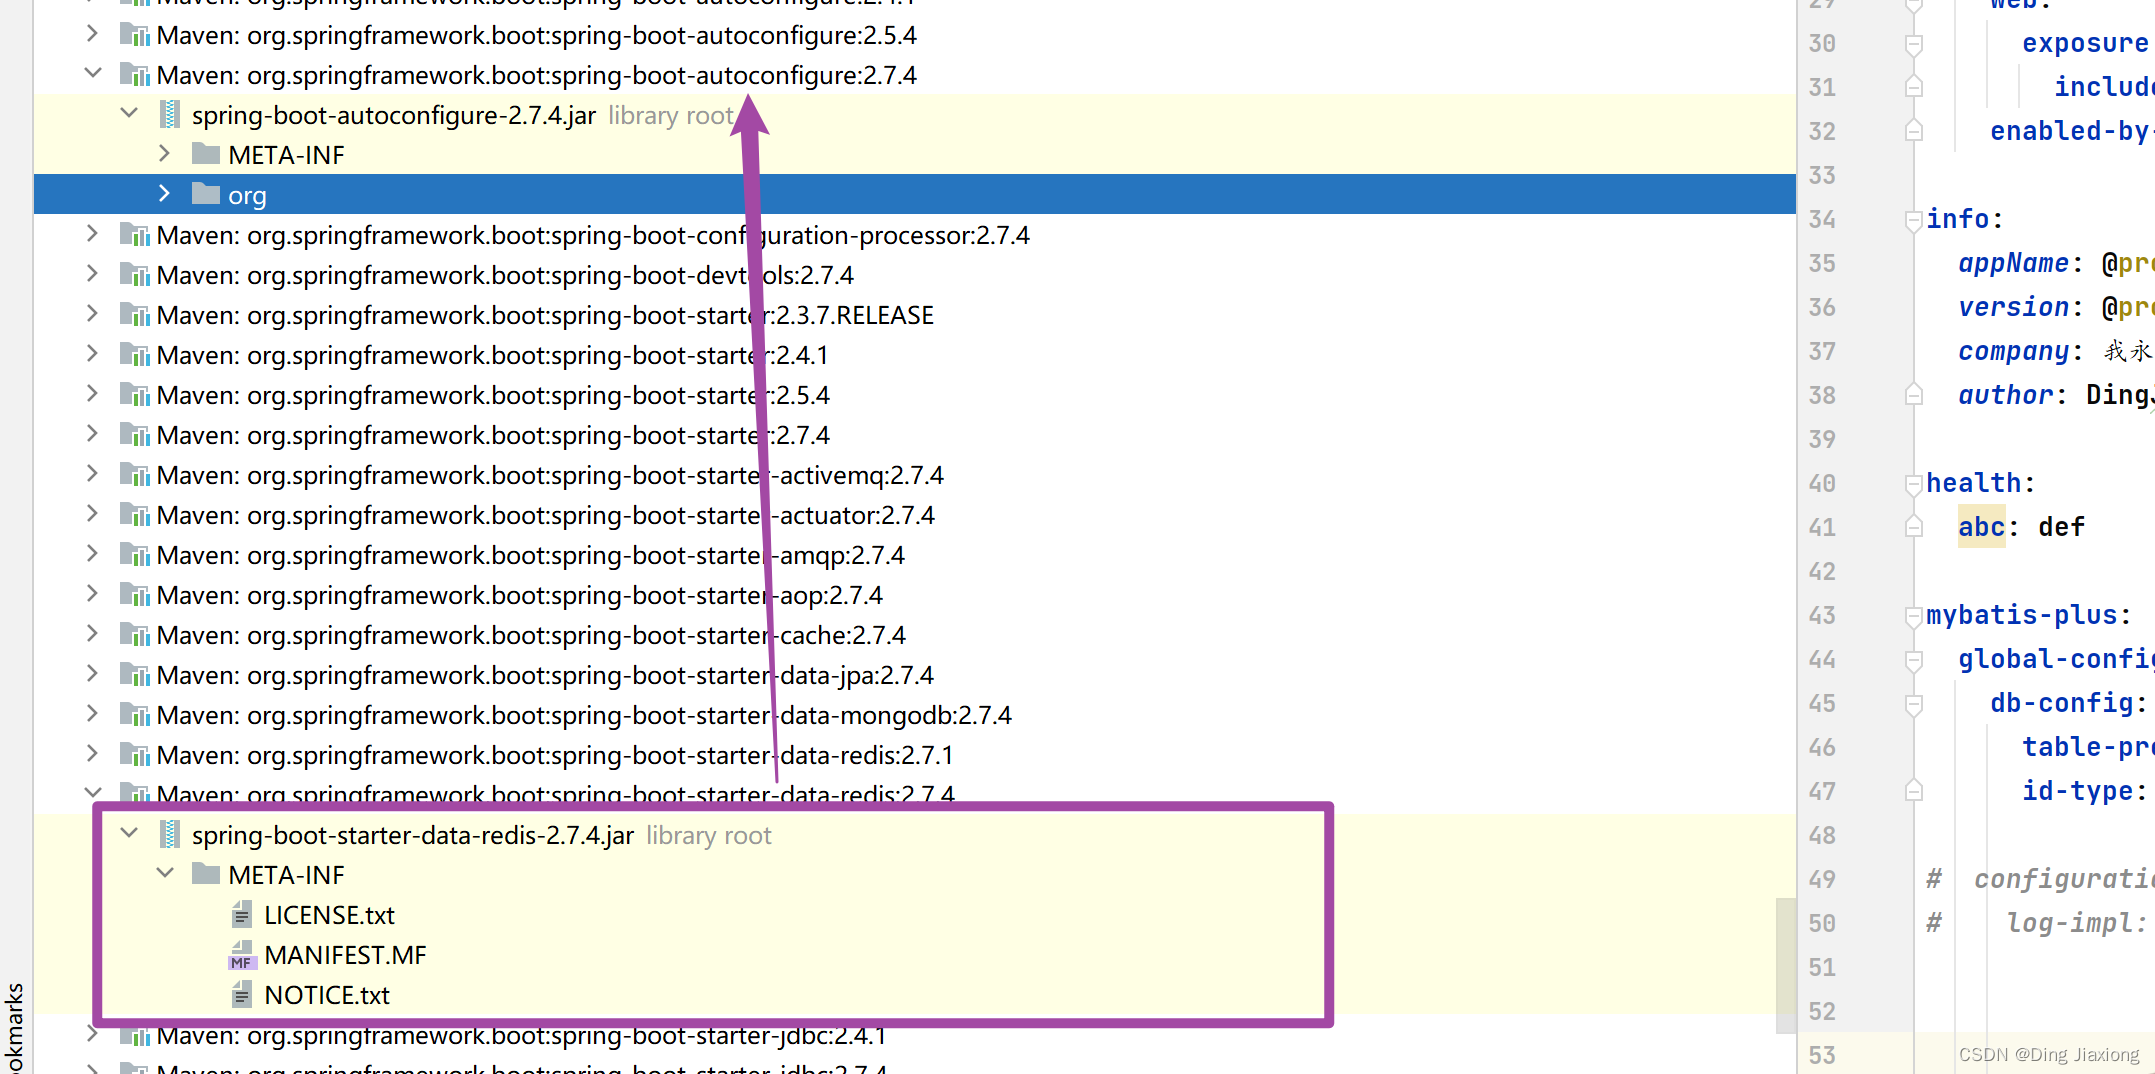Click the company key on line 37

[2013, 351]
